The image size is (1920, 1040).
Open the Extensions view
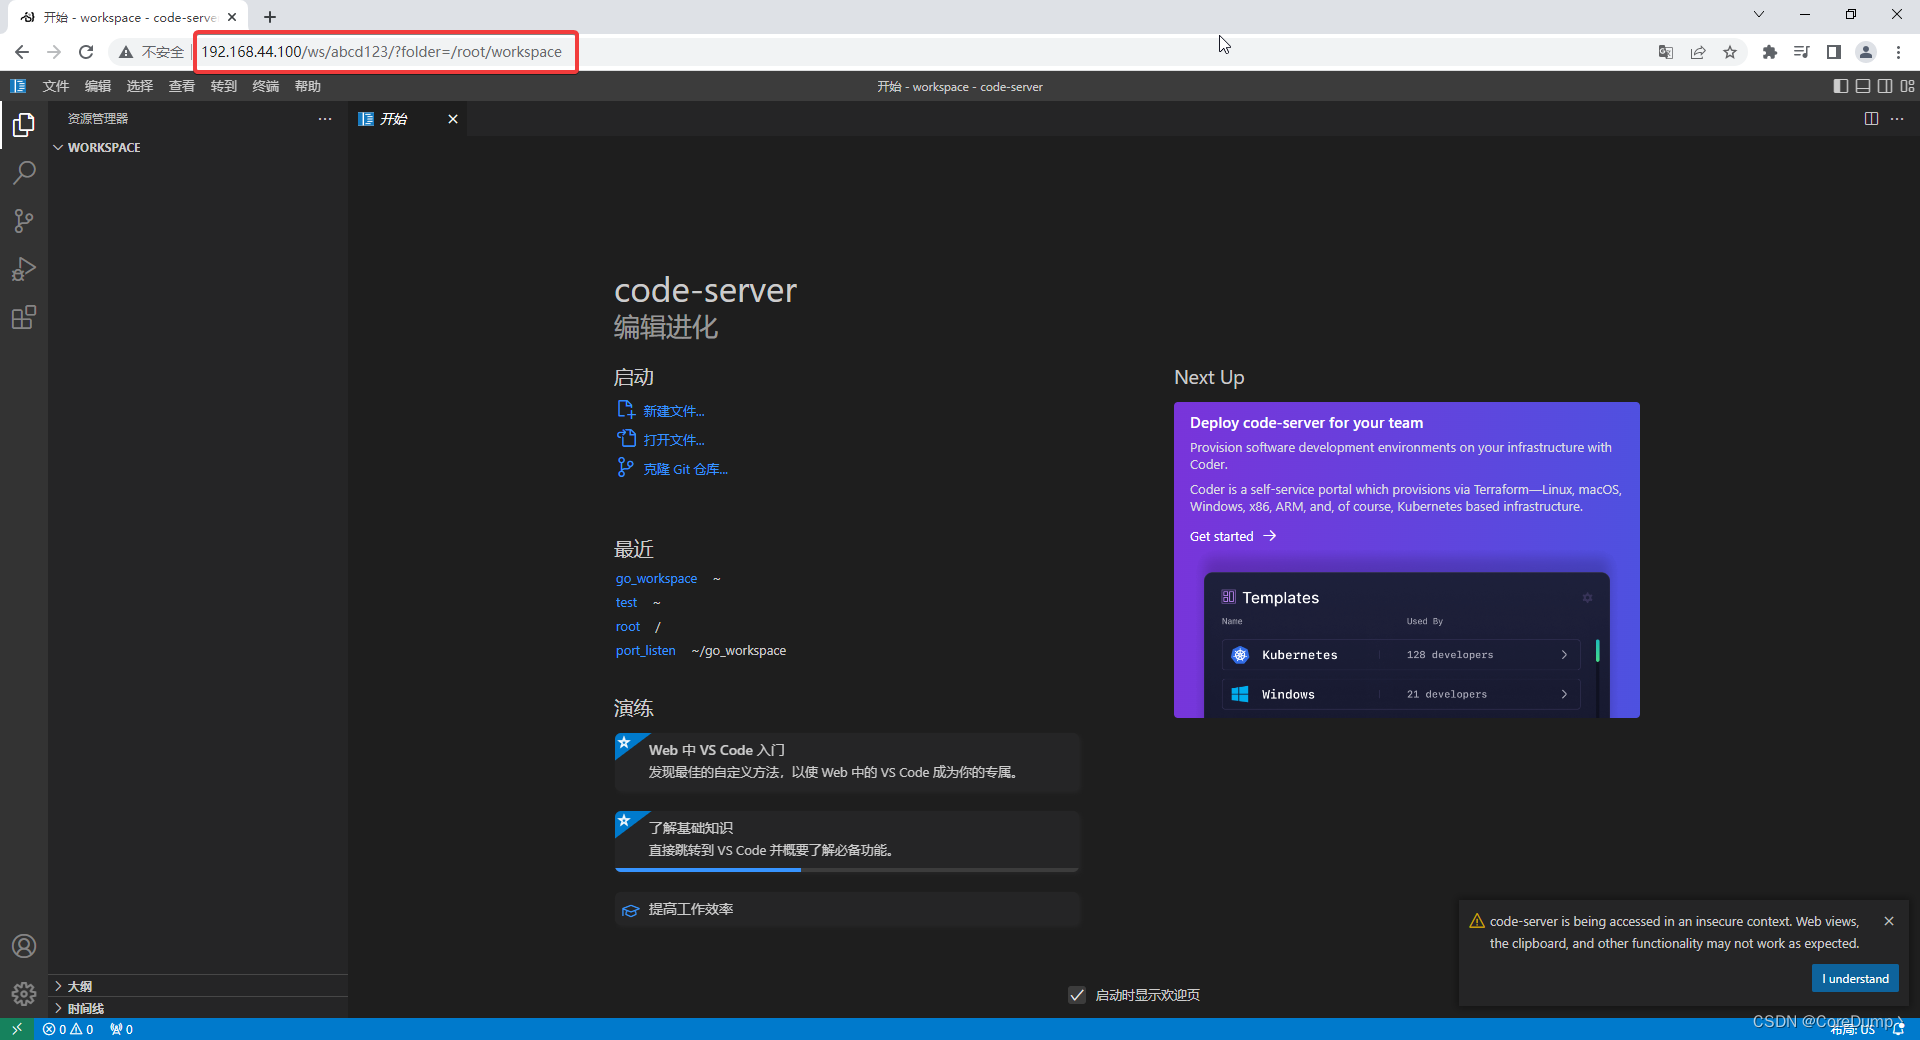(24, 318)
